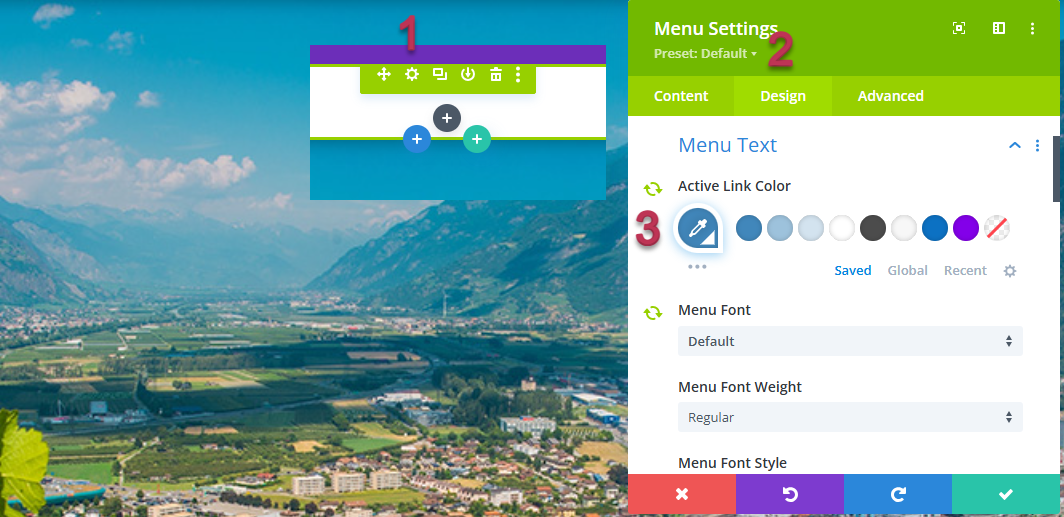Viewport: 1064px width, 517px height.
Task: Click the move icon in module toolbar
Action: 384,75
